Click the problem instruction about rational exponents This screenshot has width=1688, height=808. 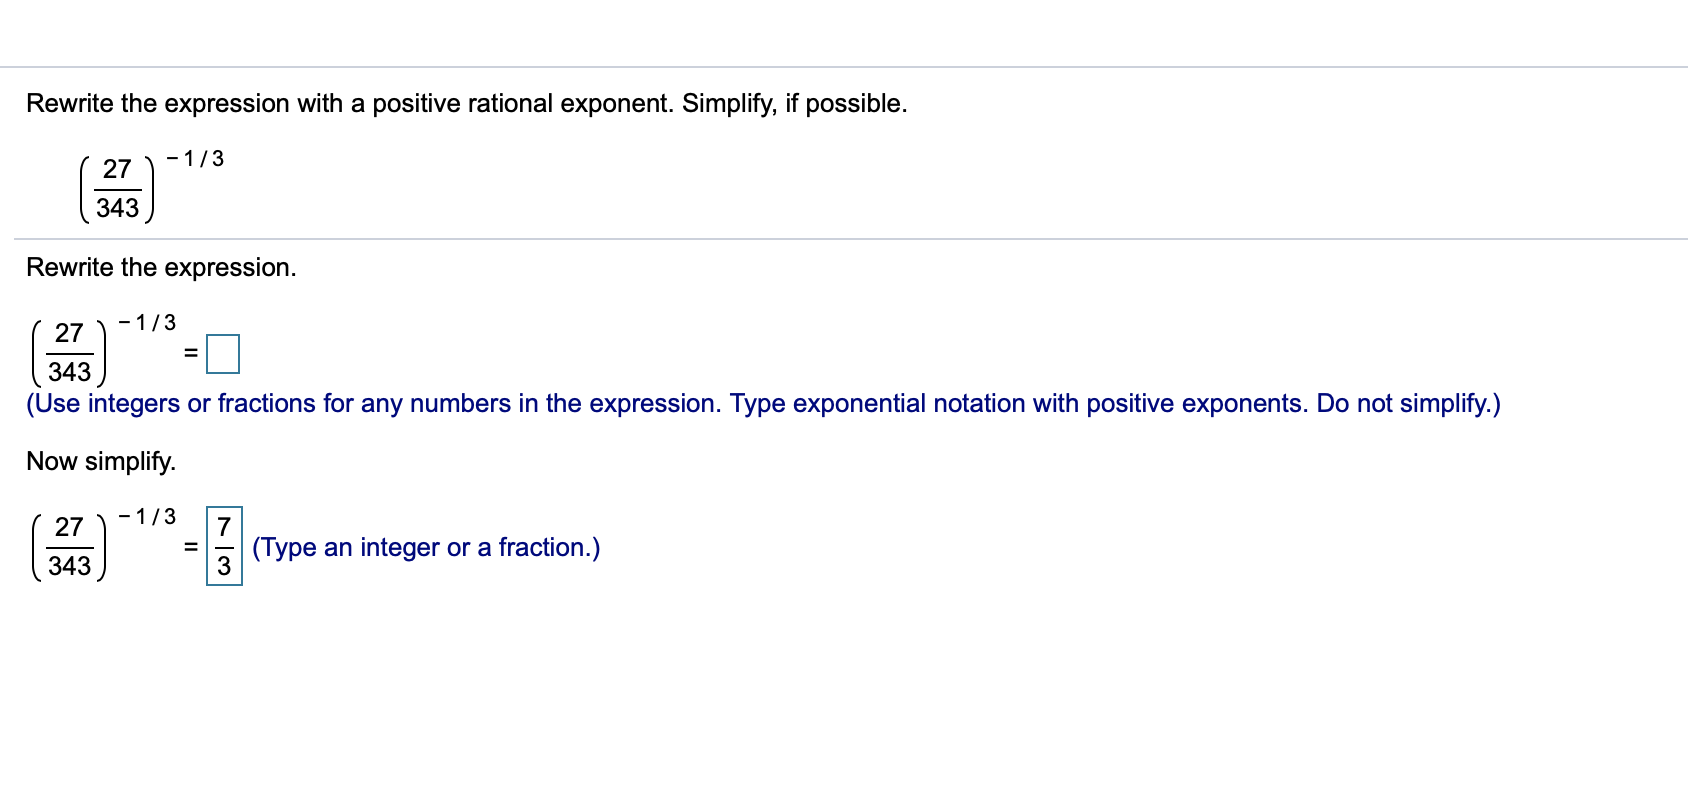[466, 103]
